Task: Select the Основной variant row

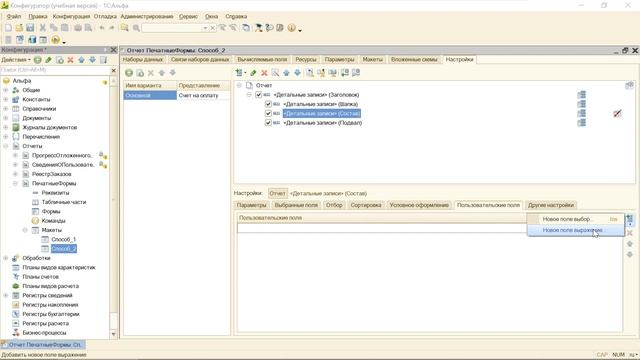Action: (x=150, y=95)
